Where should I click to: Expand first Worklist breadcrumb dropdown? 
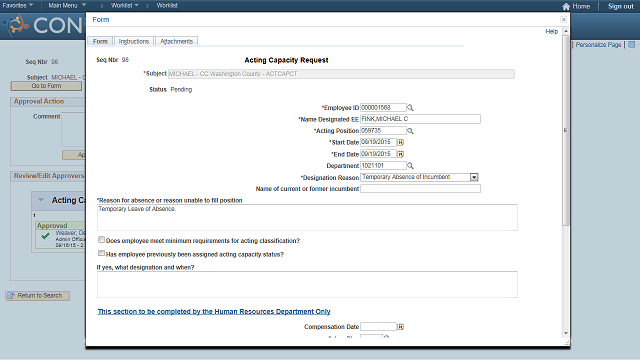125,6
